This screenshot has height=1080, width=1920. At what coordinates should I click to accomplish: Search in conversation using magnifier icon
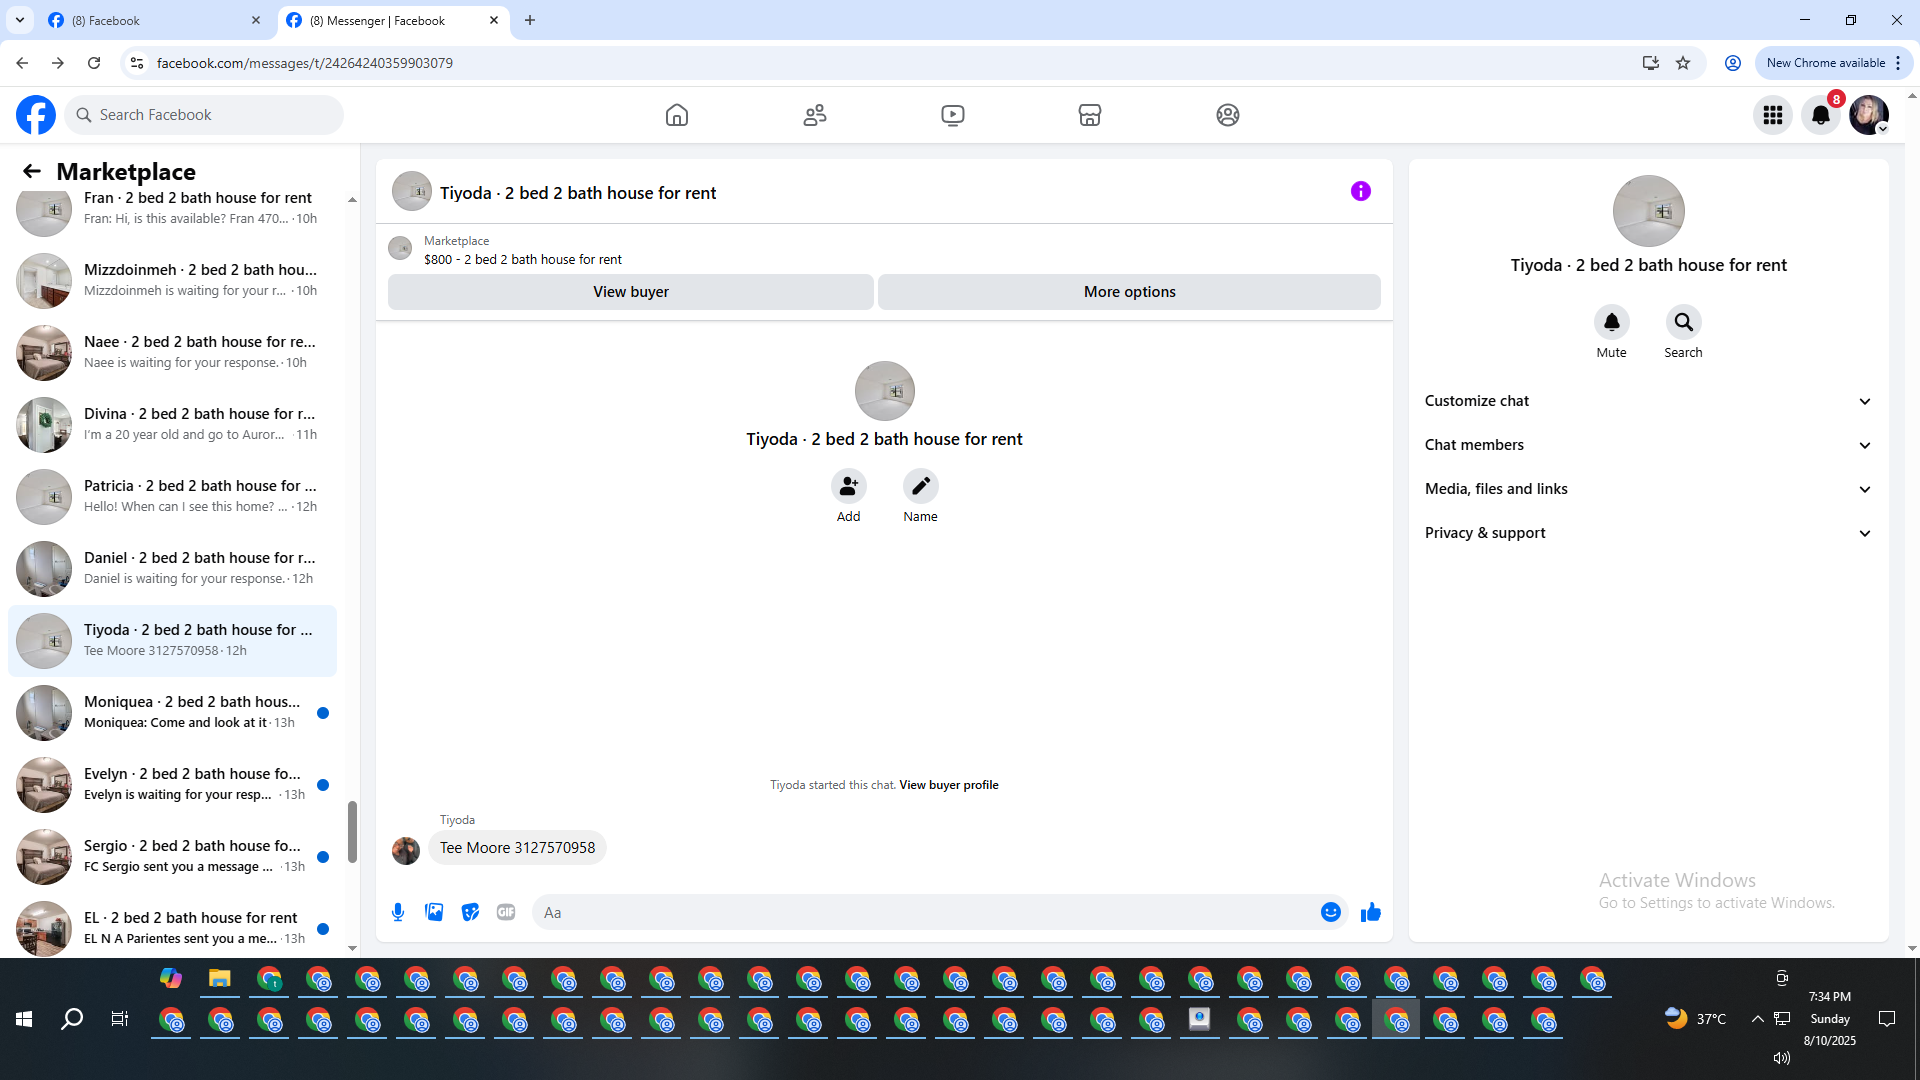point(1683,322)
